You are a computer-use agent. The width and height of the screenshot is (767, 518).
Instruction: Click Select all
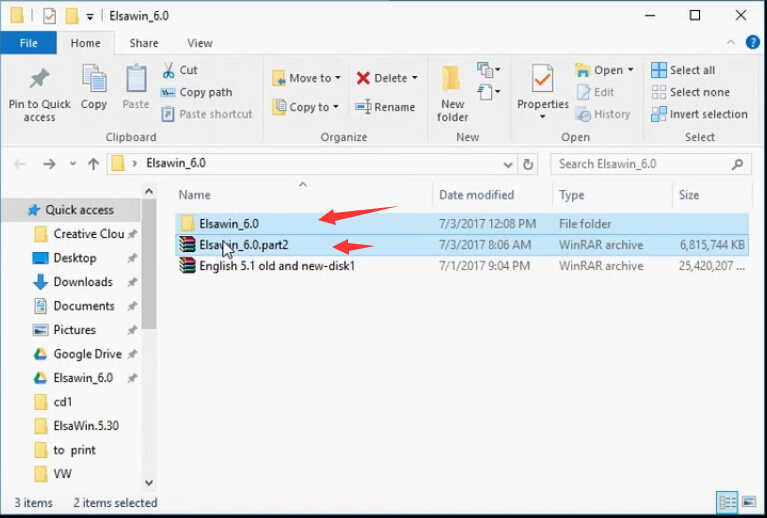click(x=683, y=70)
